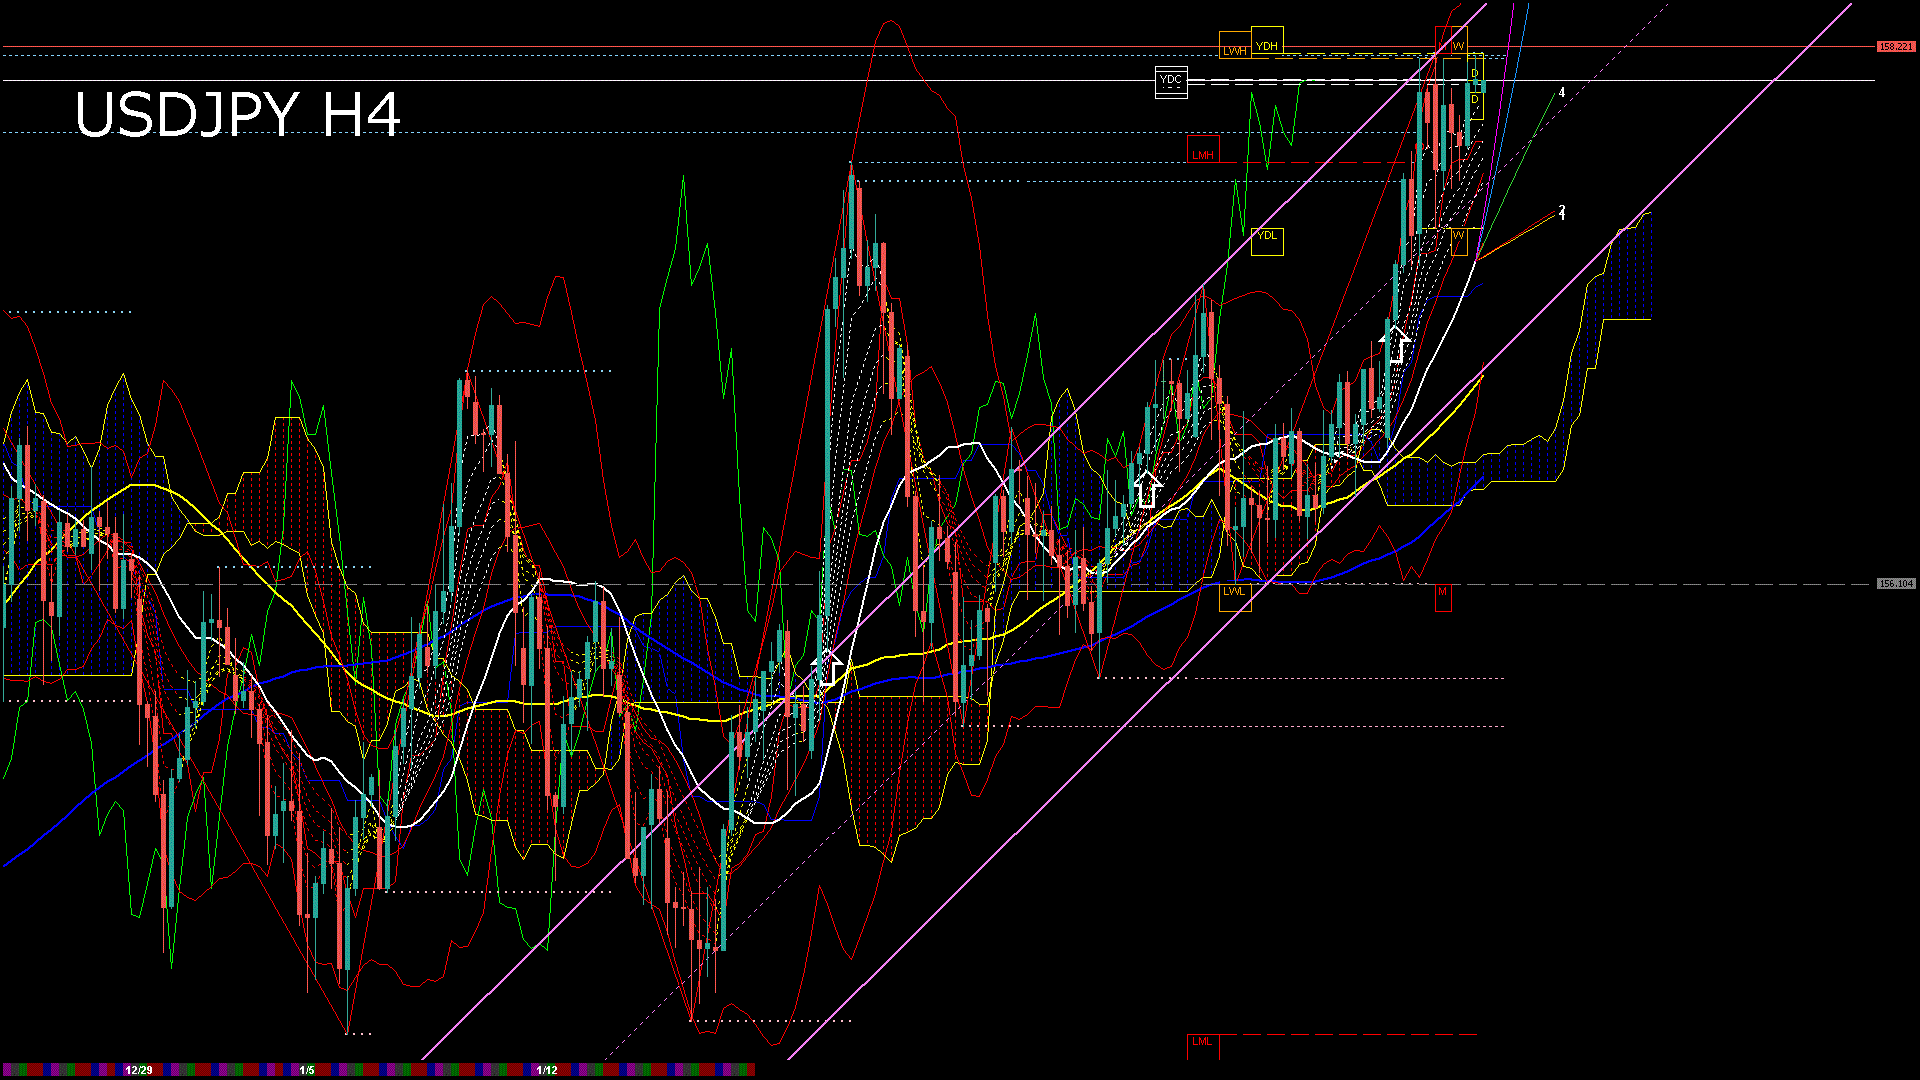Click the USDJPY H4 chart title

coord(238,114)
